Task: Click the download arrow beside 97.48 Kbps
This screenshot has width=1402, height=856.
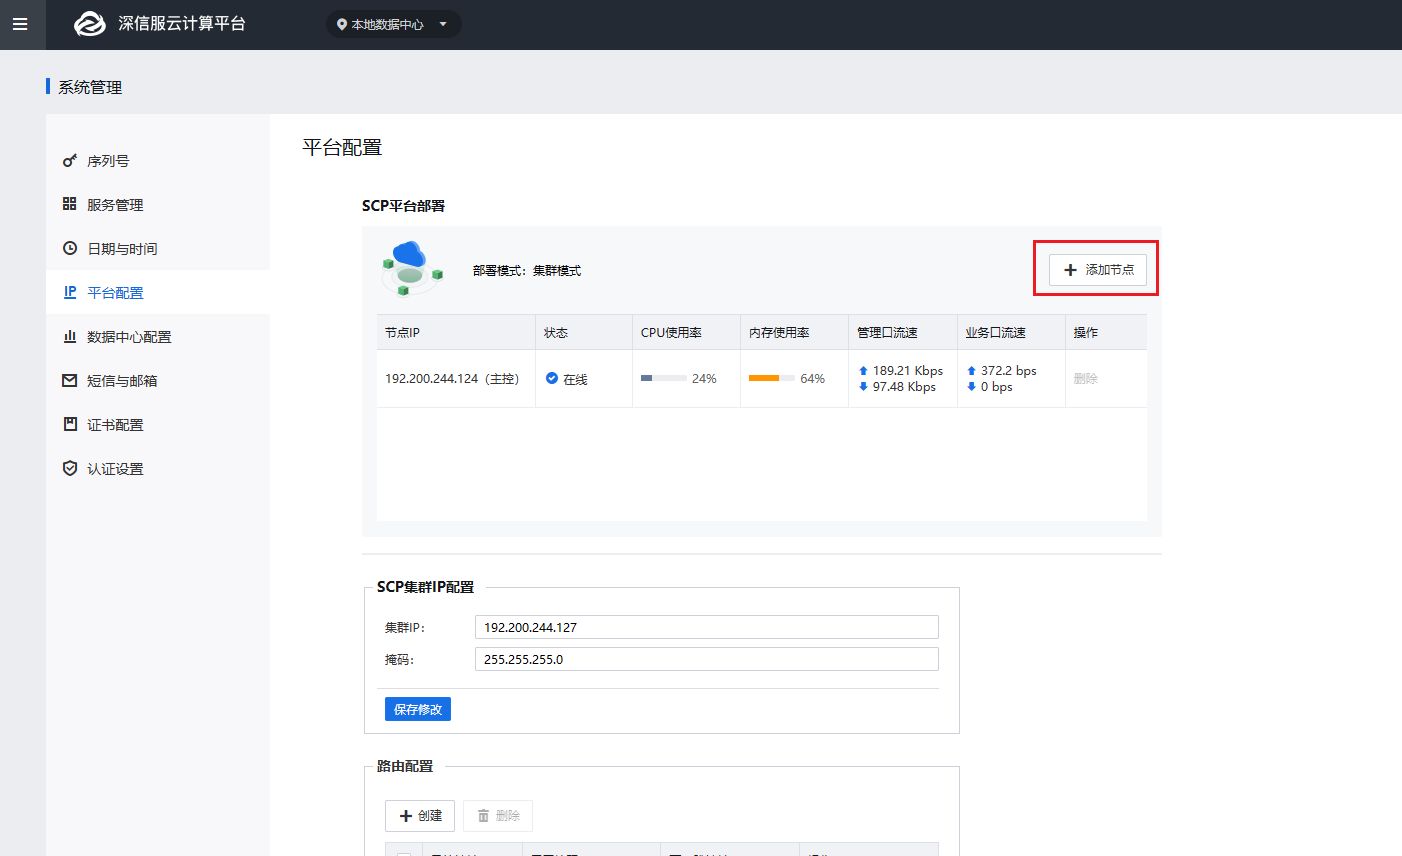Action: [863, 387]
